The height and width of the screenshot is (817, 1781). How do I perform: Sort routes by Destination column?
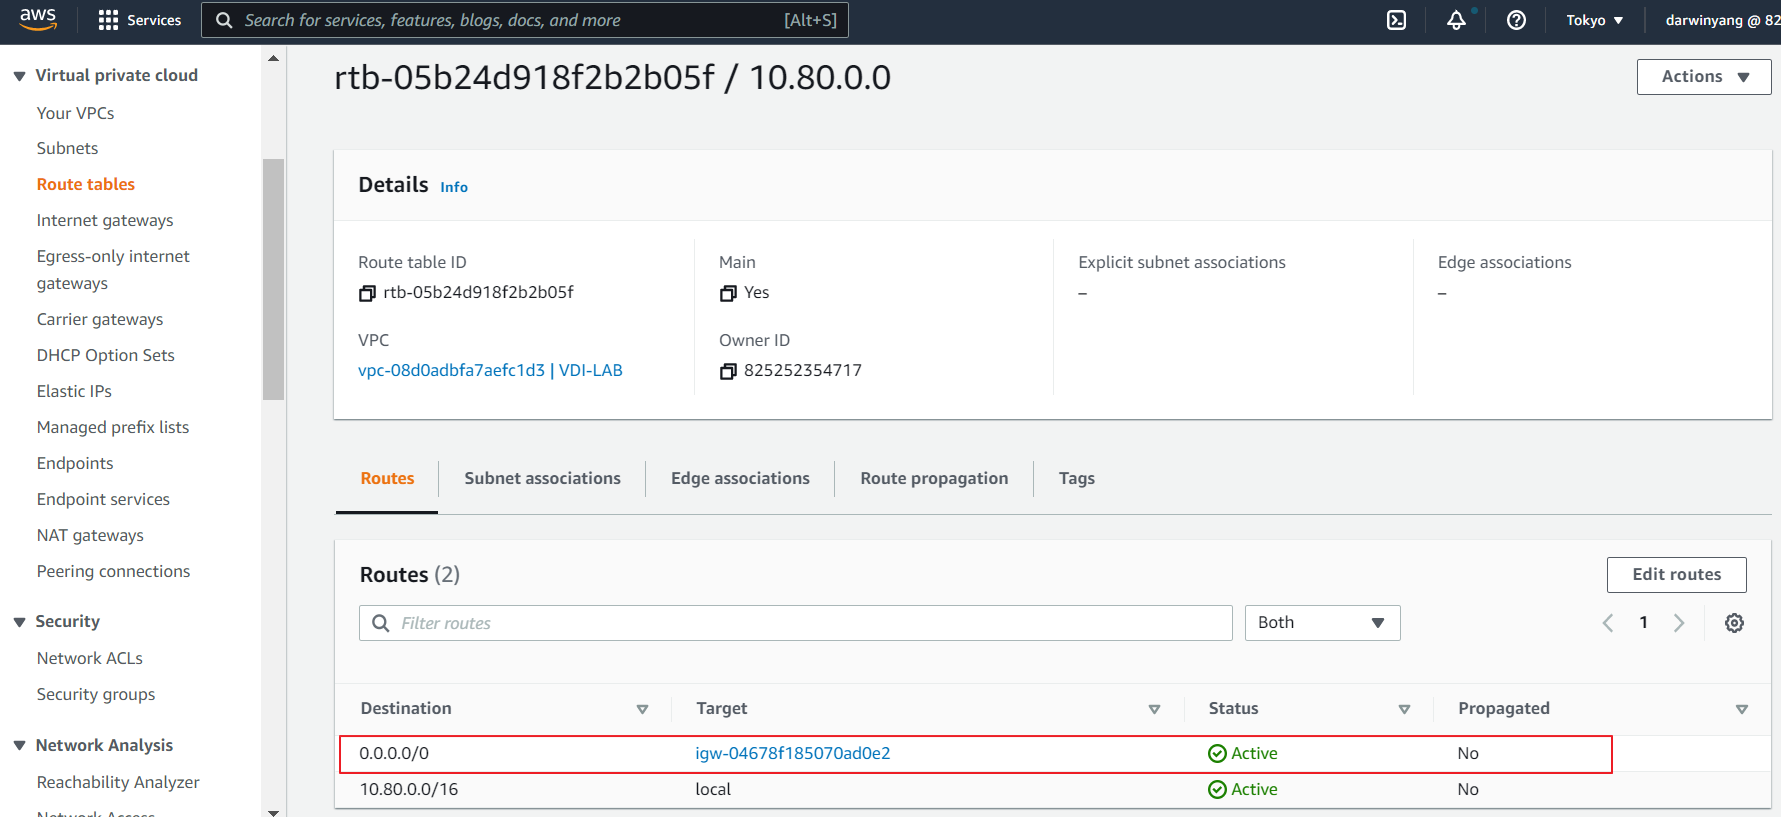click(406, 708)
